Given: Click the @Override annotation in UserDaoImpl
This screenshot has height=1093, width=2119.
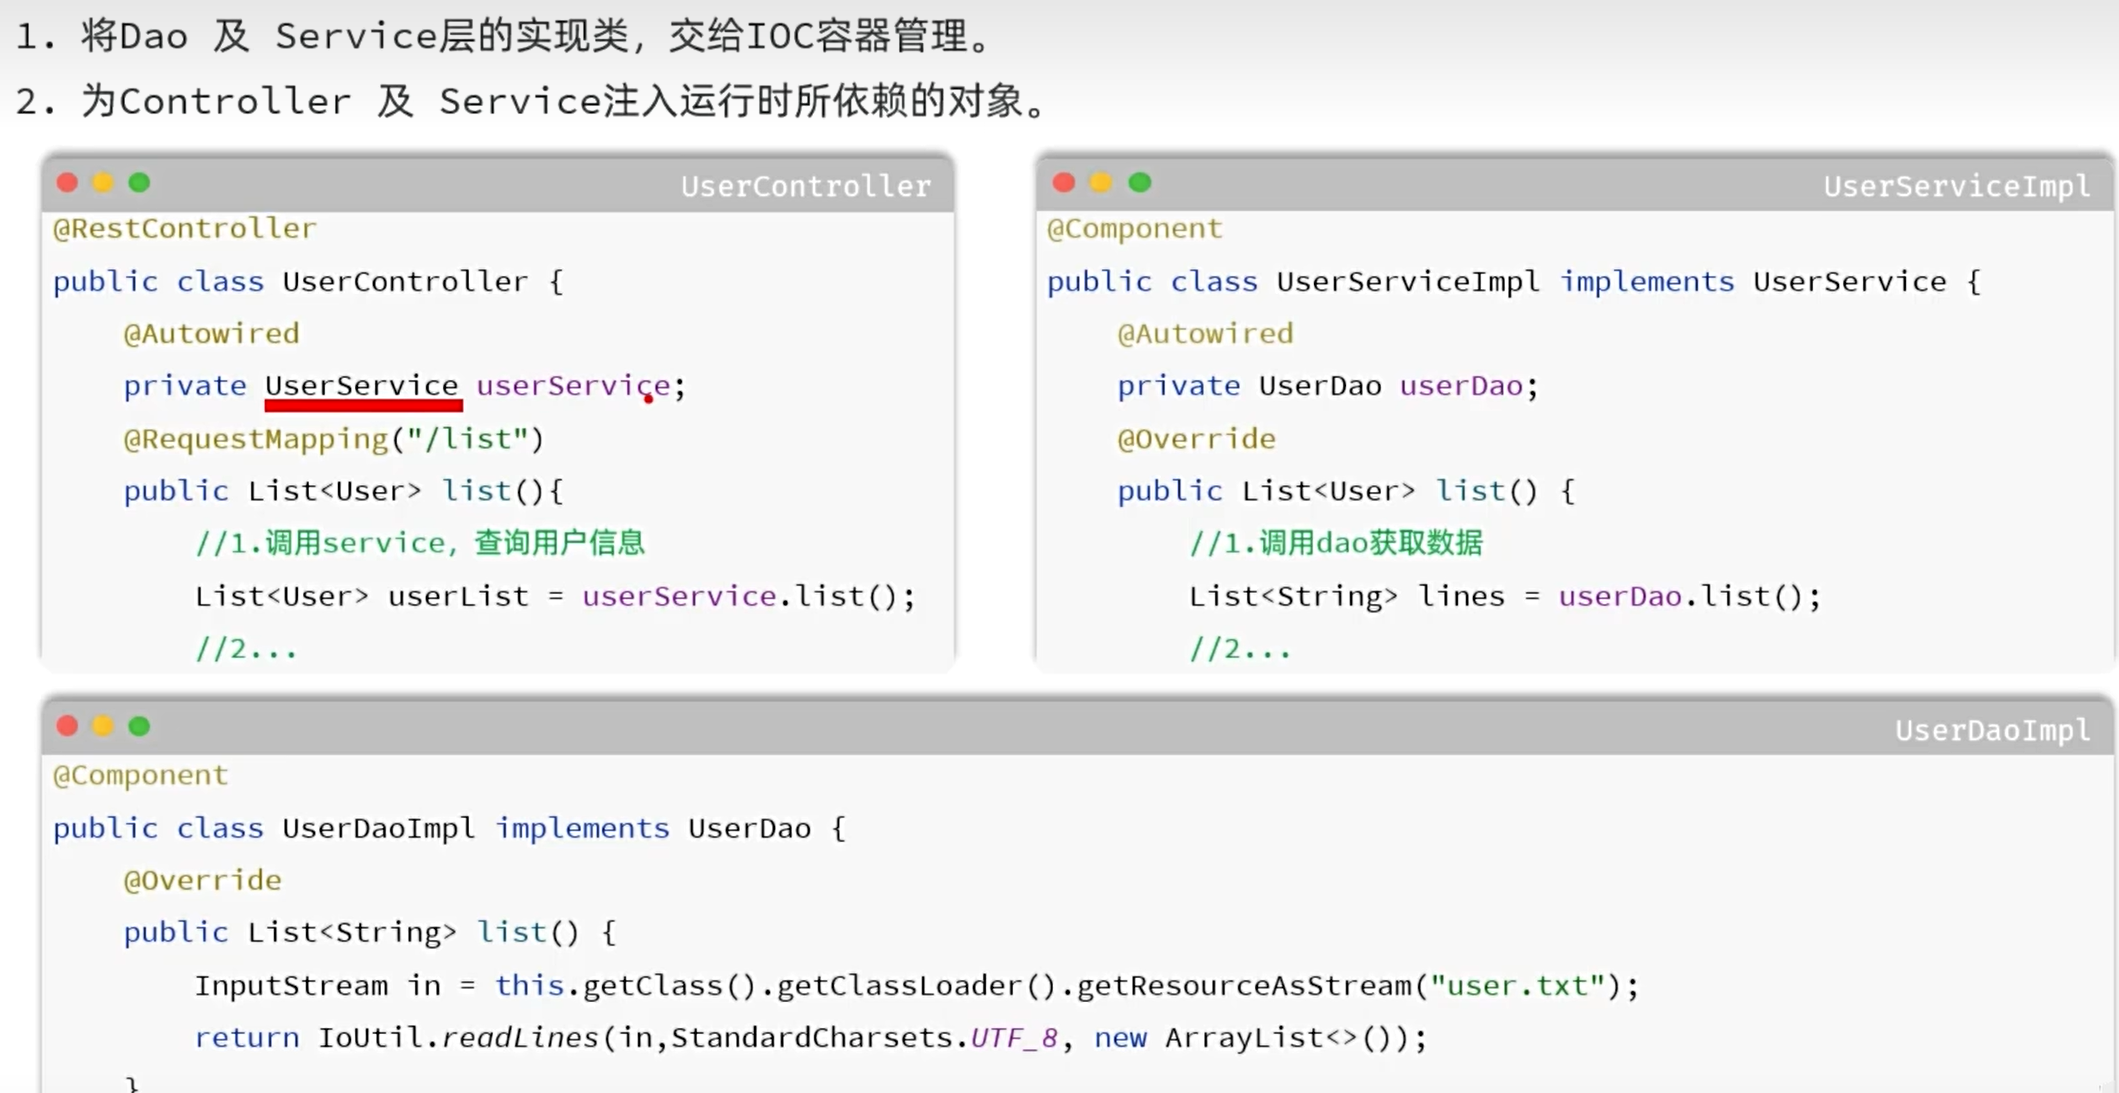Looking at the screenshot, I should pyautogui.click(x=202, y=879).
